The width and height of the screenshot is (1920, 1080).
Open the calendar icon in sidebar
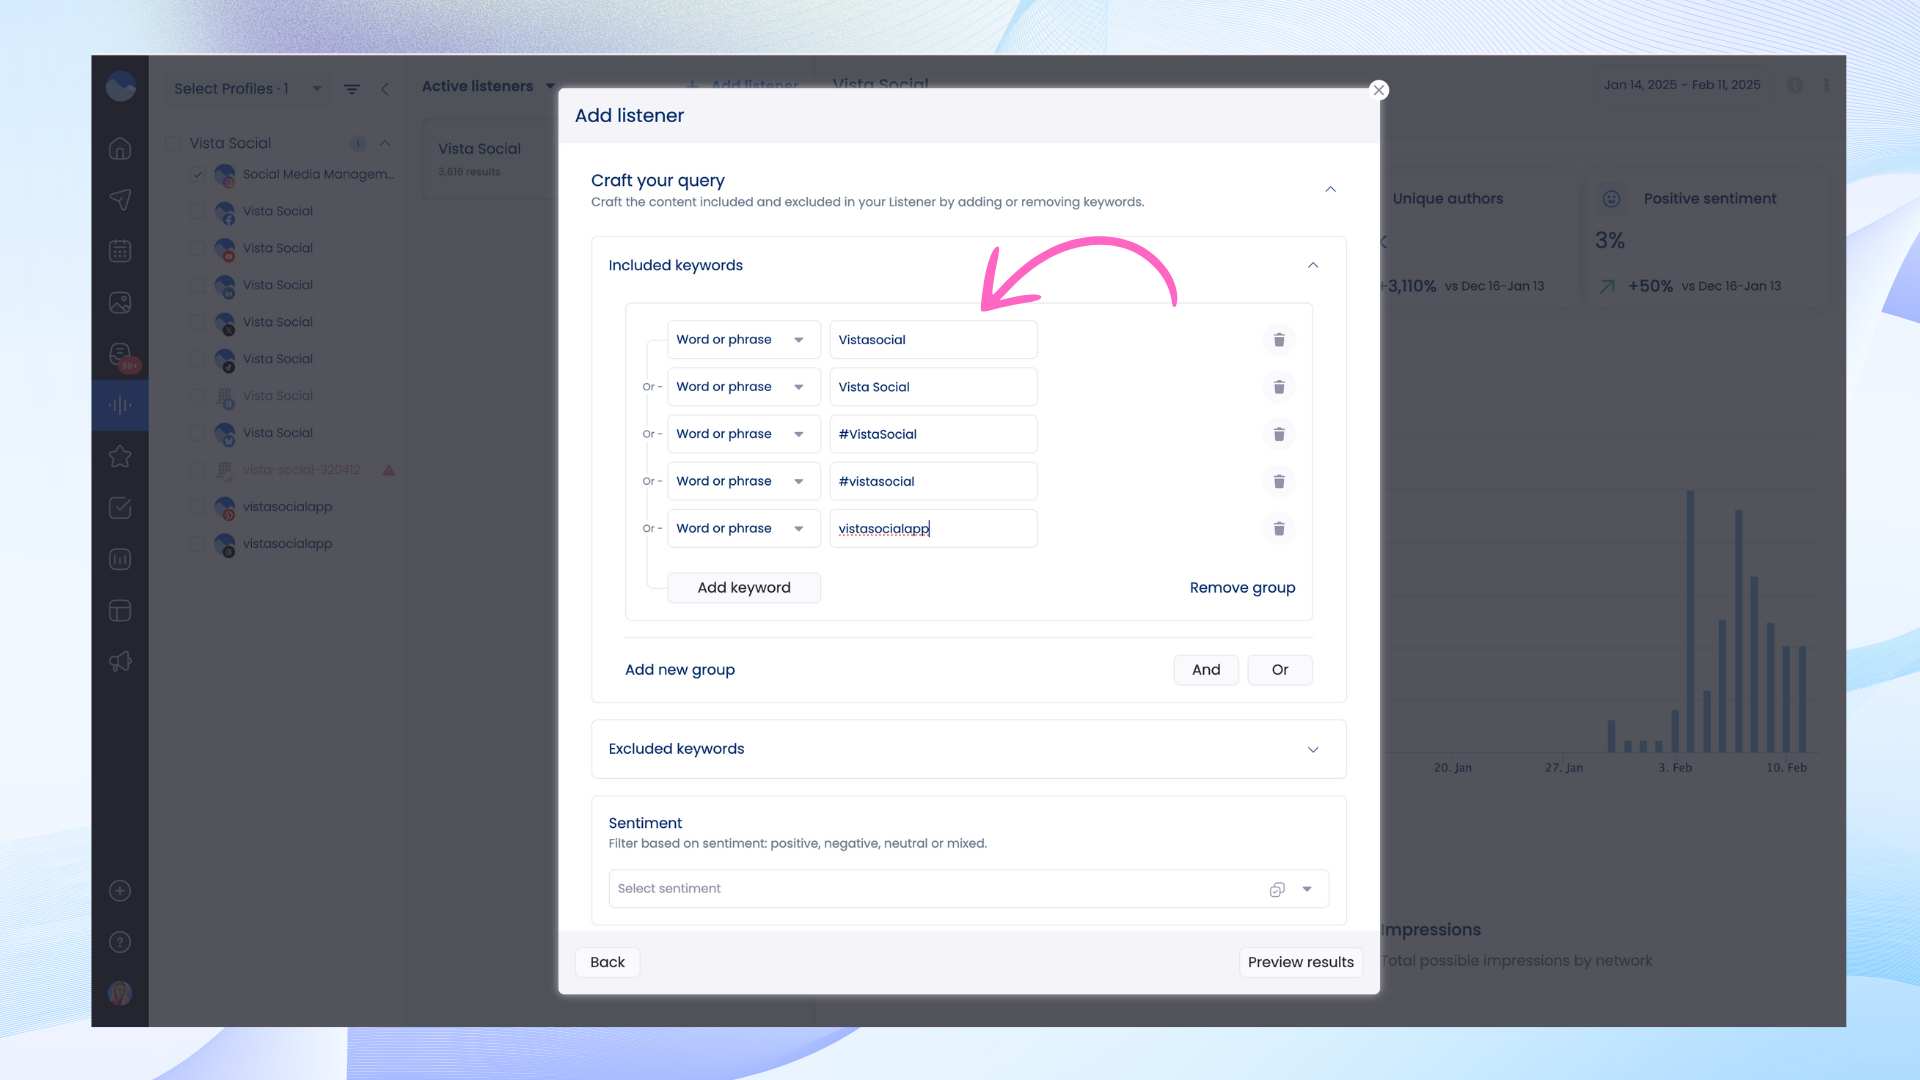coord(120,251)
